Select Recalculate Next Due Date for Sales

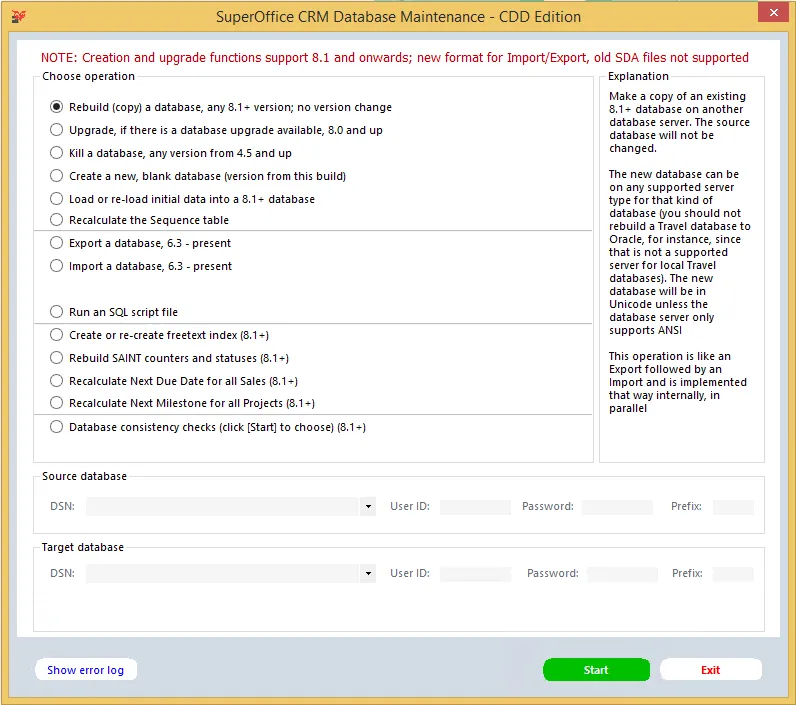(x=57, y=381)
